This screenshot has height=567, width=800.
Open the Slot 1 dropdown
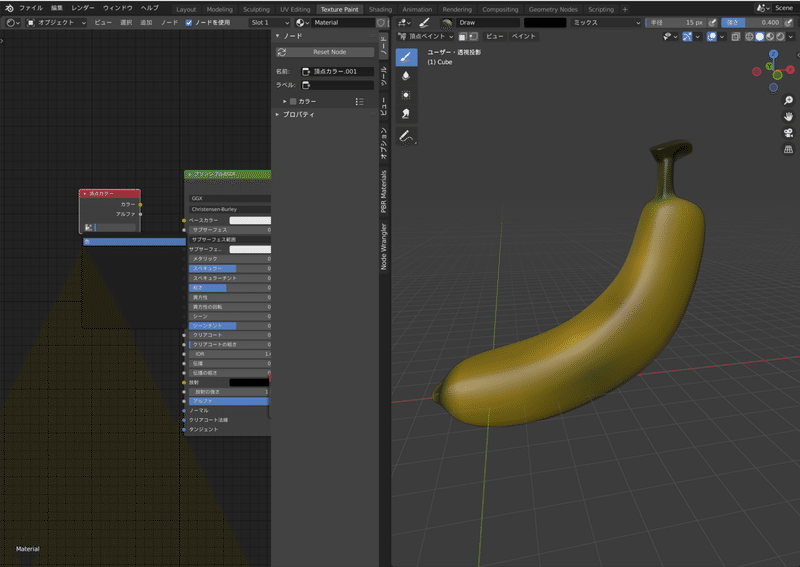click(x=270, y=22)
